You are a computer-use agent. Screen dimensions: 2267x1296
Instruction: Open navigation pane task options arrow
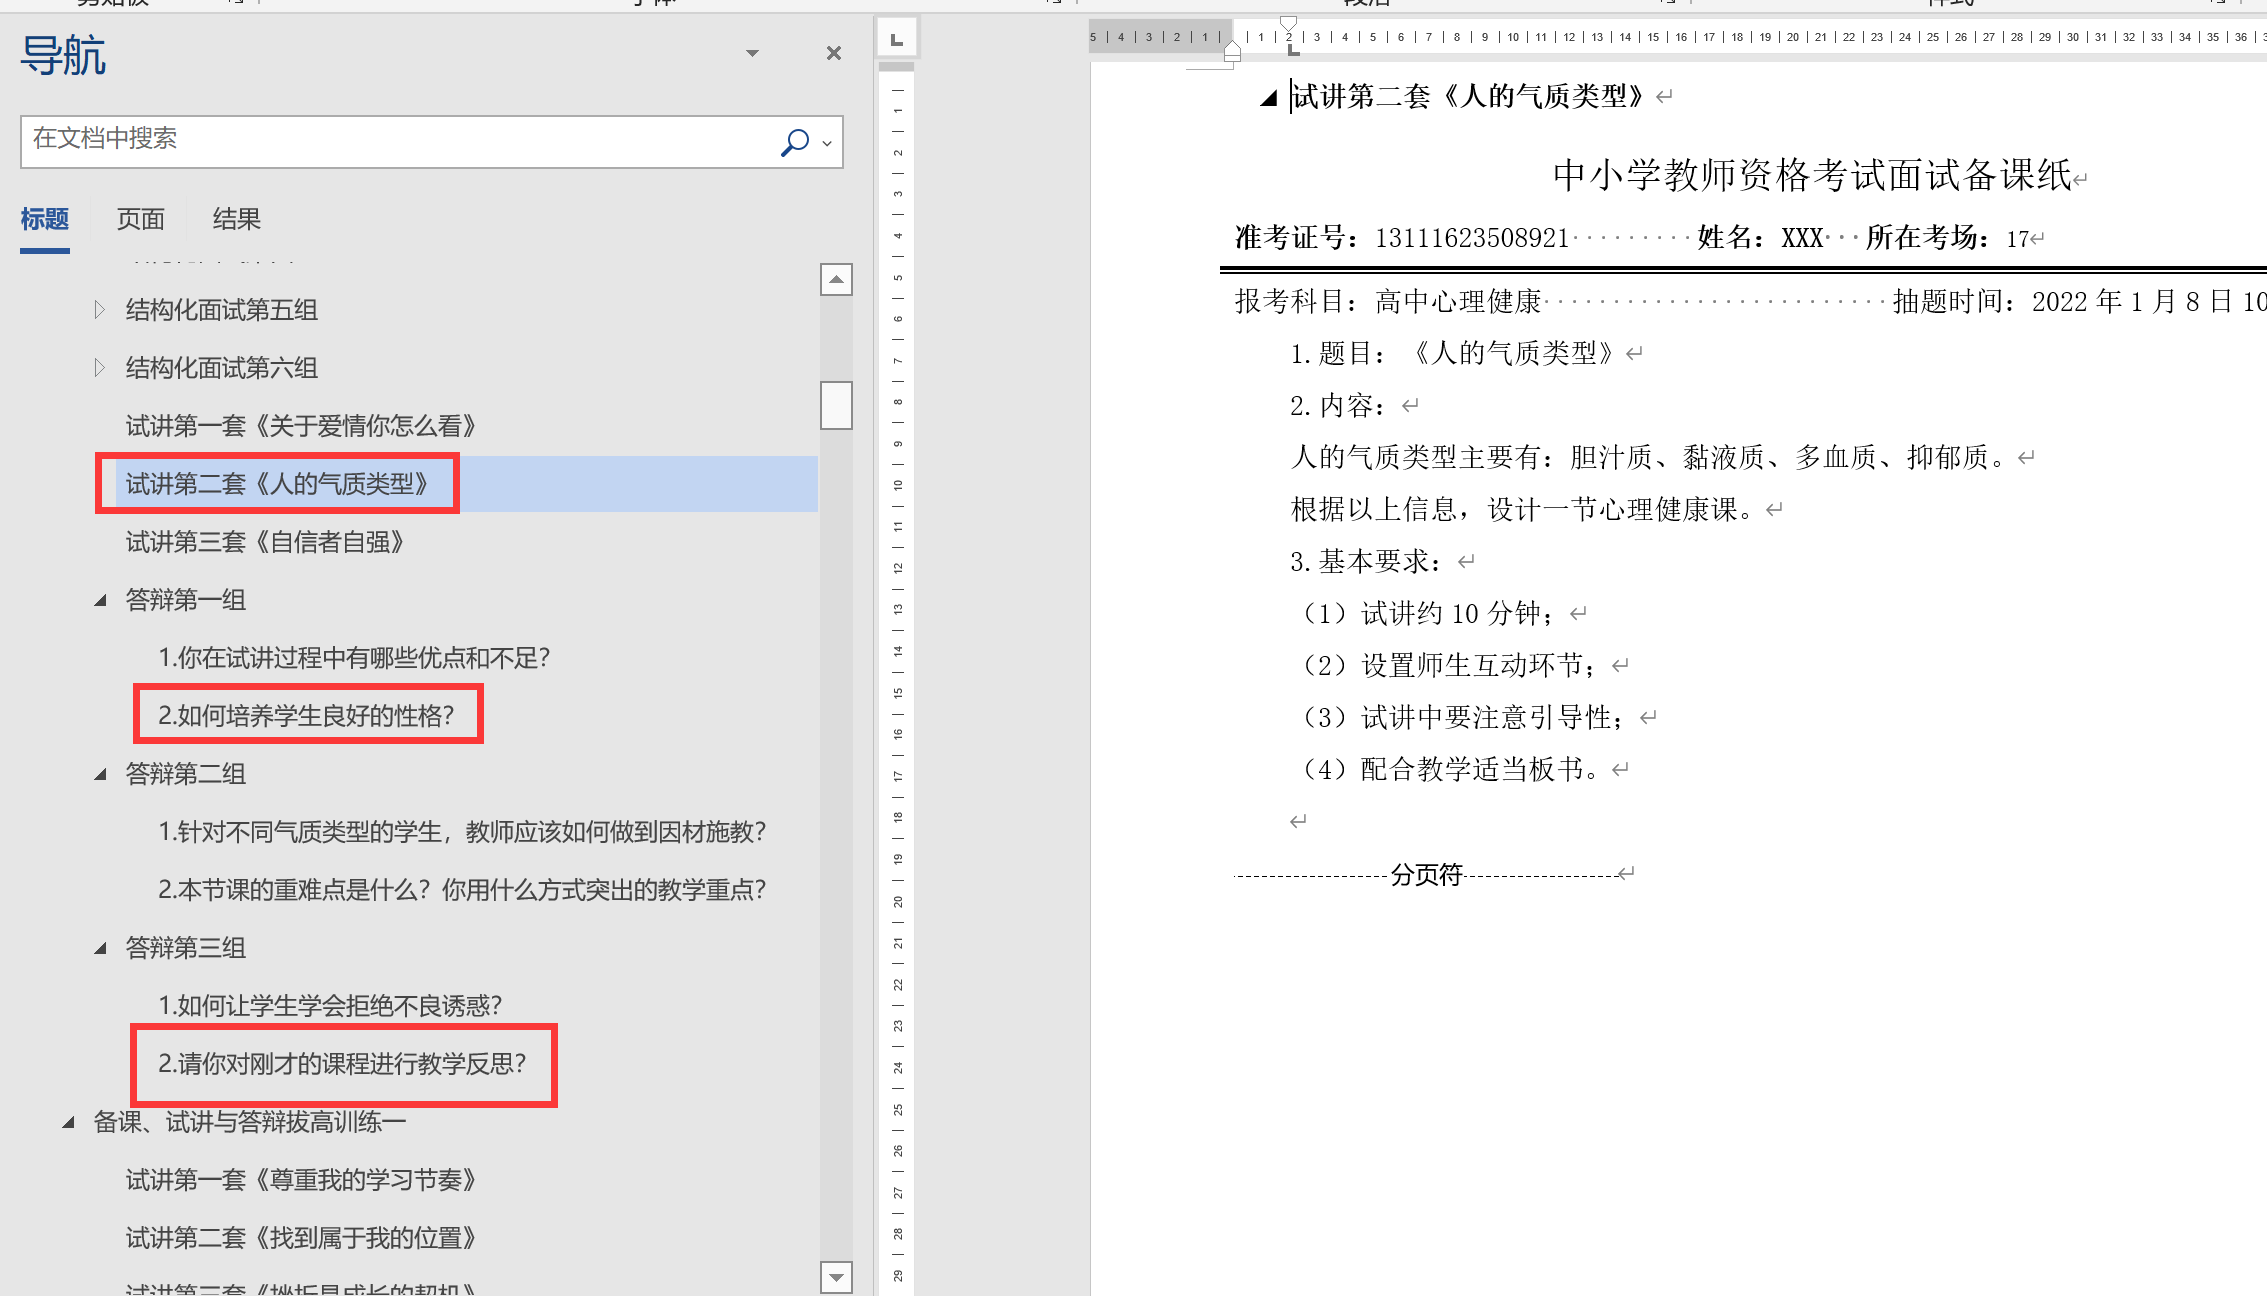coord(752,53)
